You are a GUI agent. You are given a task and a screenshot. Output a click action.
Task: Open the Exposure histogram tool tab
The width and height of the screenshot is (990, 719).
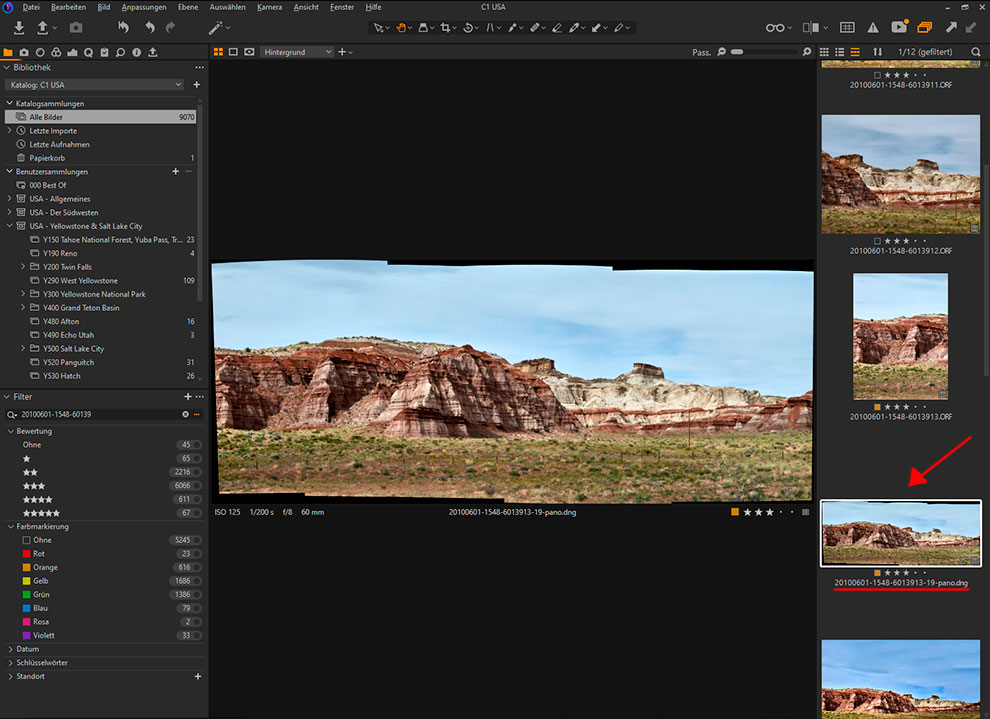click(73, 52)
